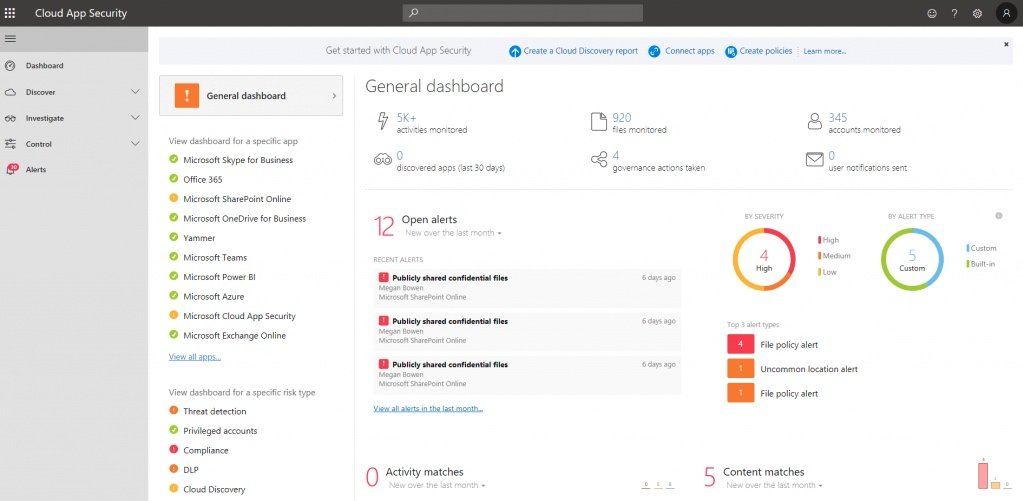Click the Alerts badge icon
Screen dimensions: 1023x501
(11, 170)
